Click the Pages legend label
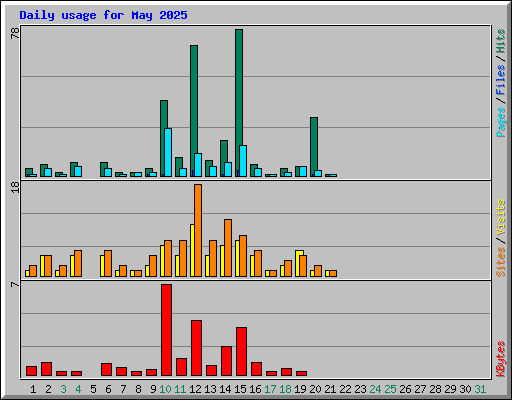 coord(500,122)
